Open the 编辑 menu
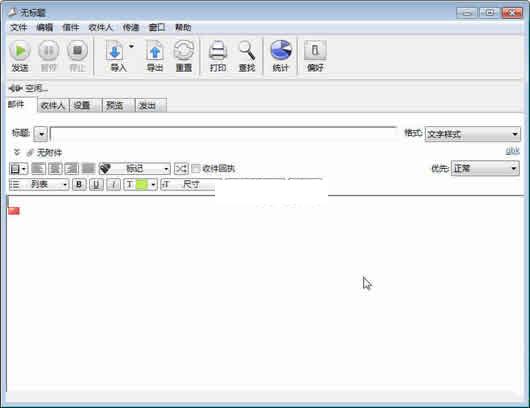This screenshot has height=408, width=530. coord(44,27)
